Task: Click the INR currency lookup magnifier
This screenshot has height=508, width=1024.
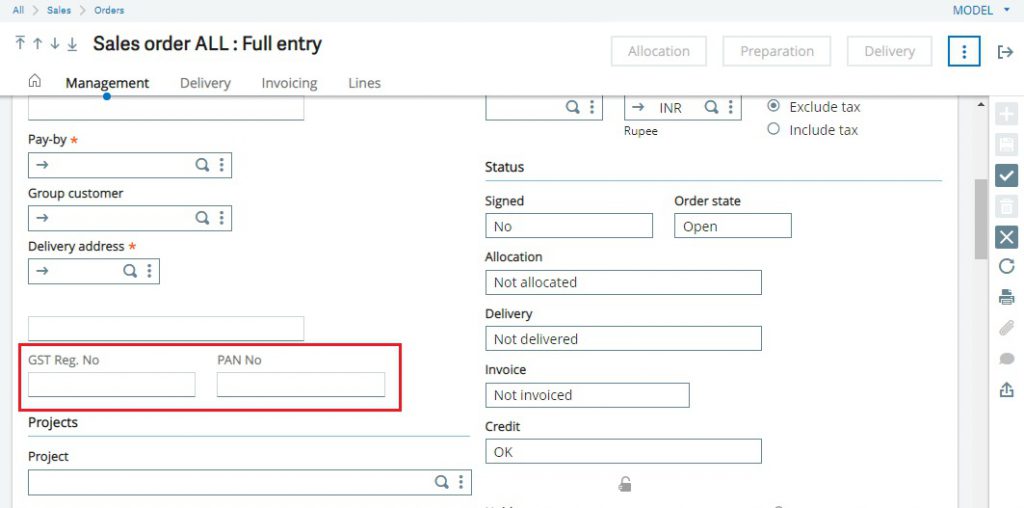Action: [x=712, y=107]
